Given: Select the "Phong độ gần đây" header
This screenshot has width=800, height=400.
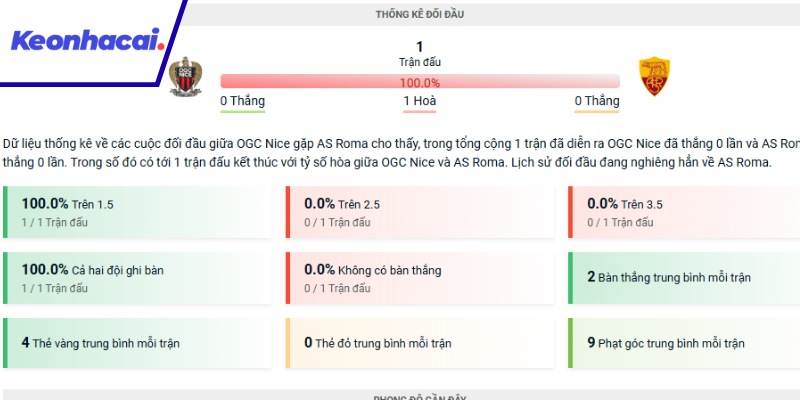Looking at the screenshot, I should tap(419, 397).
